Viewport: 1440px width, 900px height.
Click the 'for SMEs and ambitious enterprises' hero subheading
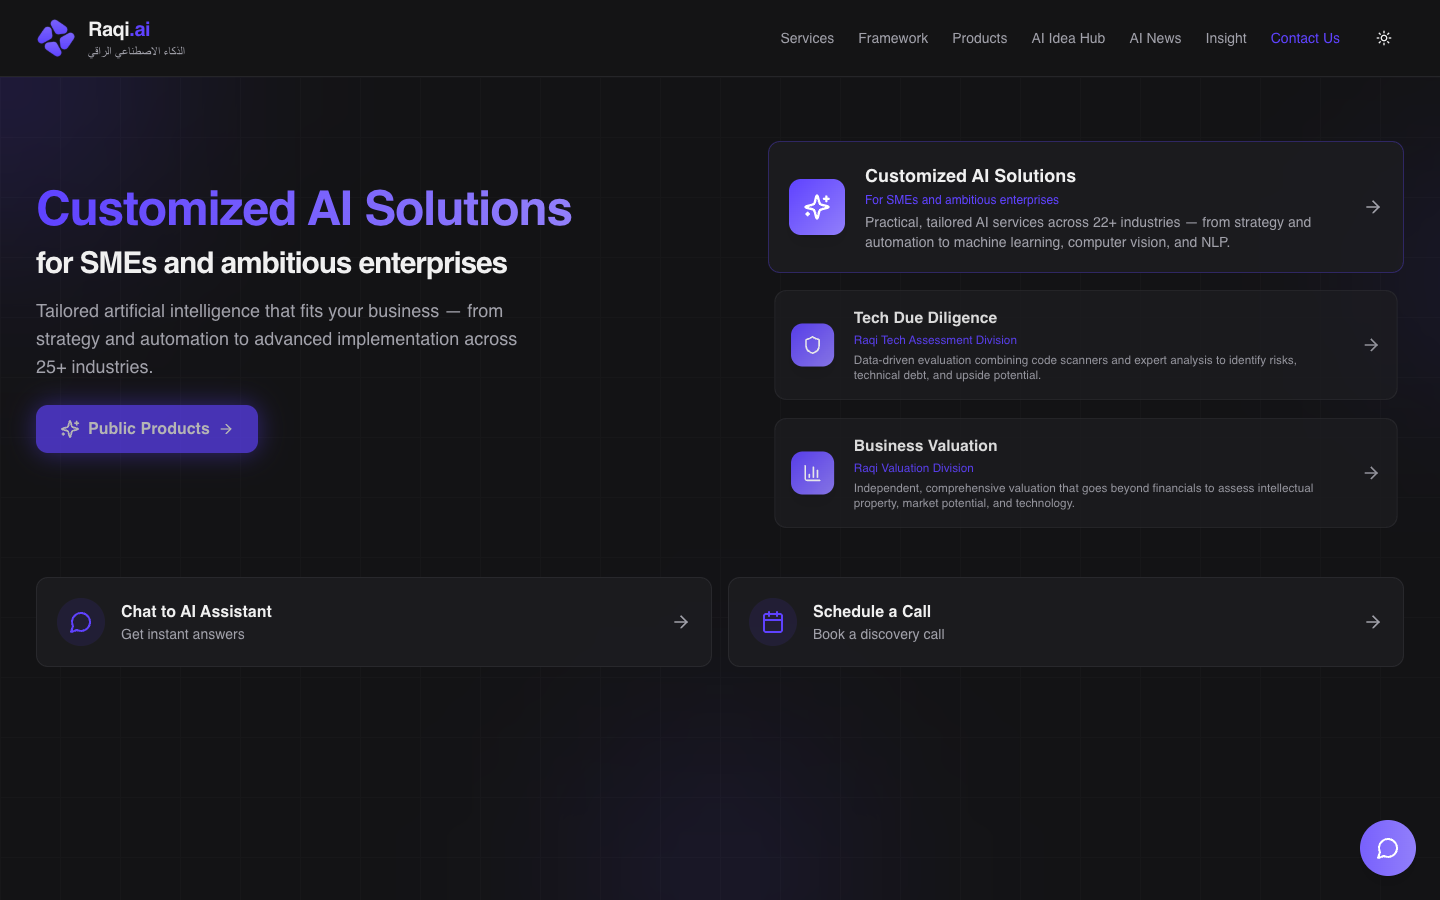[x=272, y=263]
